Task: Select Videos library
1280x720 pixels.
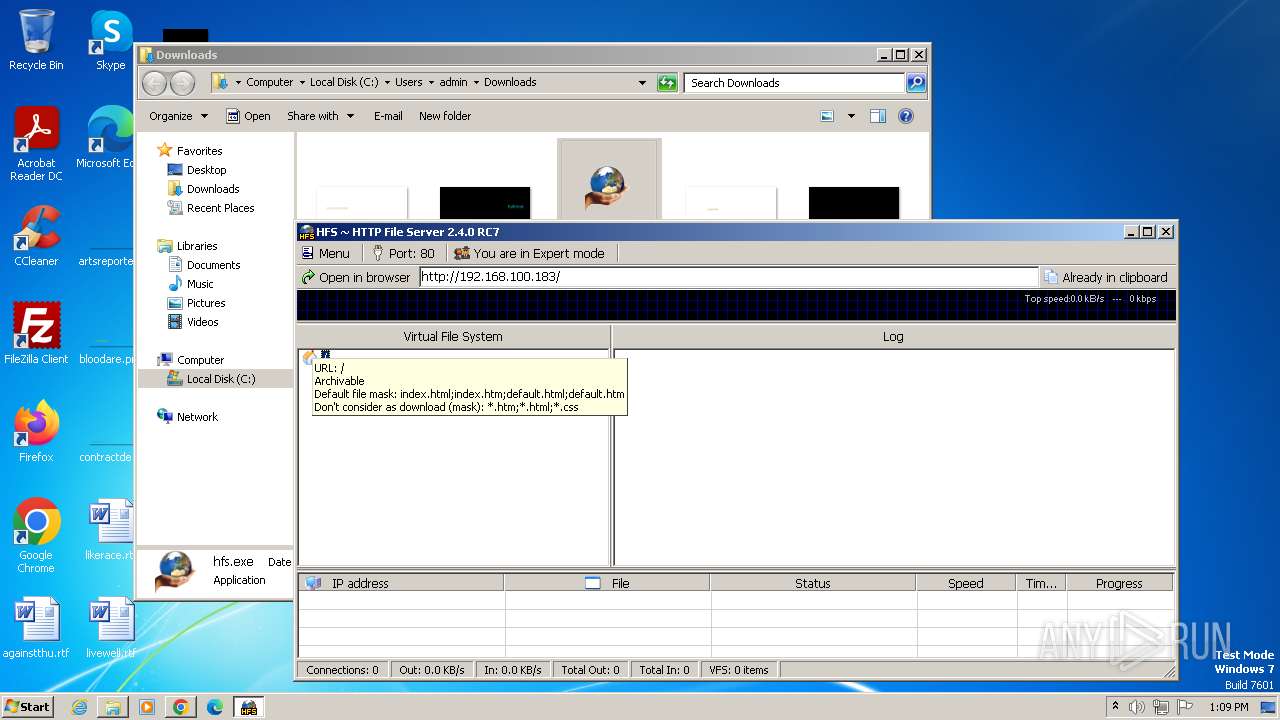Action: (x=202, y=322)
